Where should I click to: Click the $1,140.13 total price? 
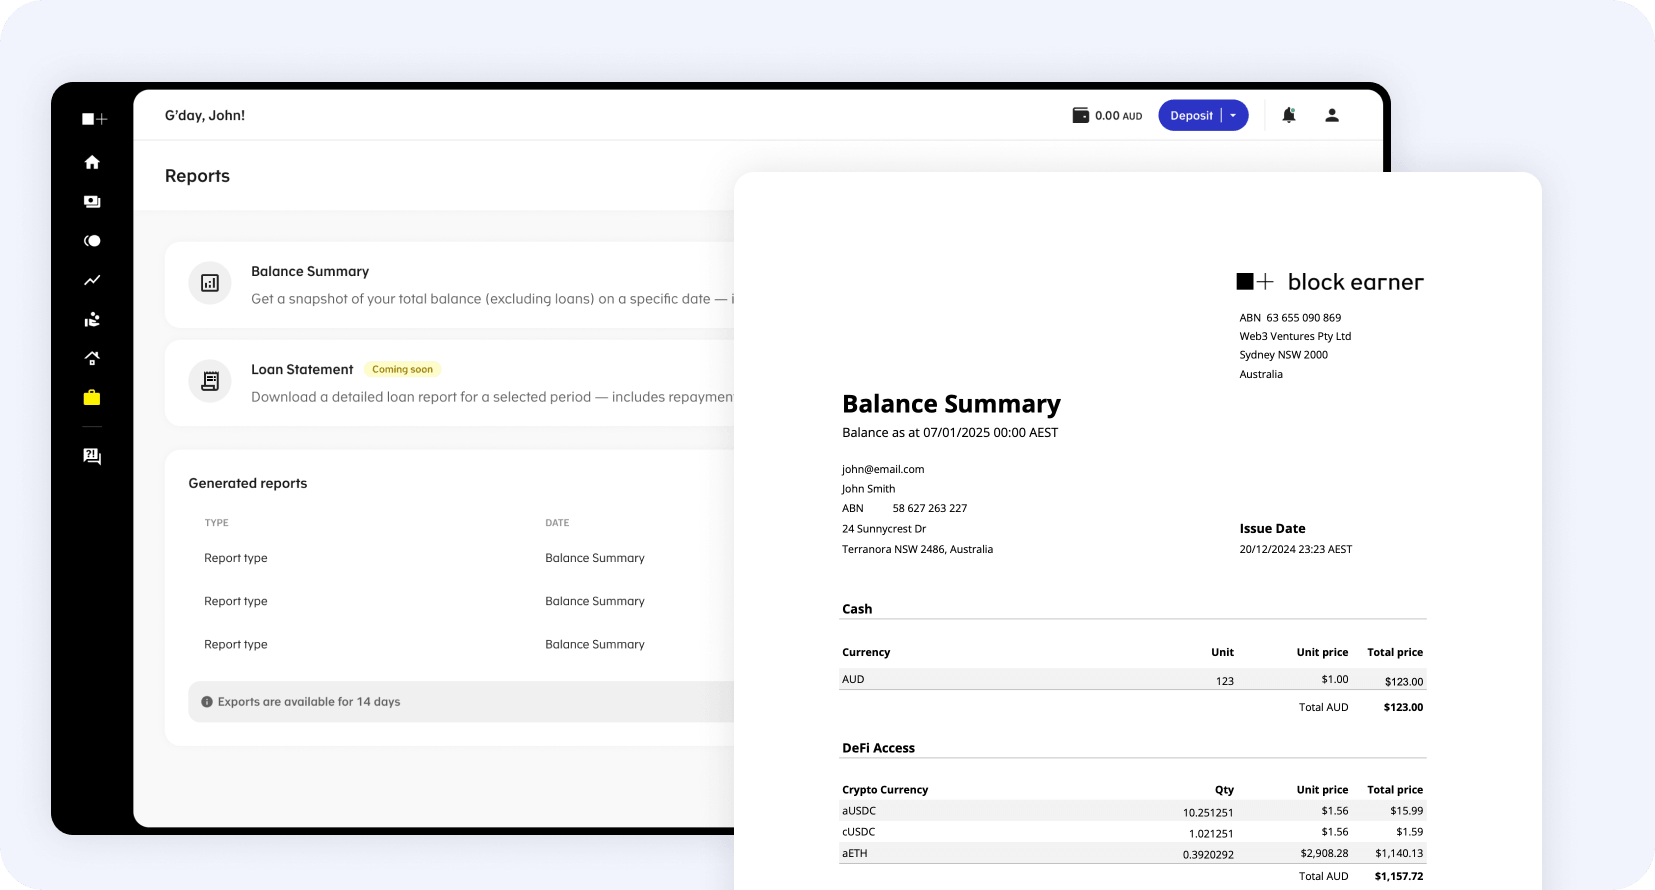1399,853
